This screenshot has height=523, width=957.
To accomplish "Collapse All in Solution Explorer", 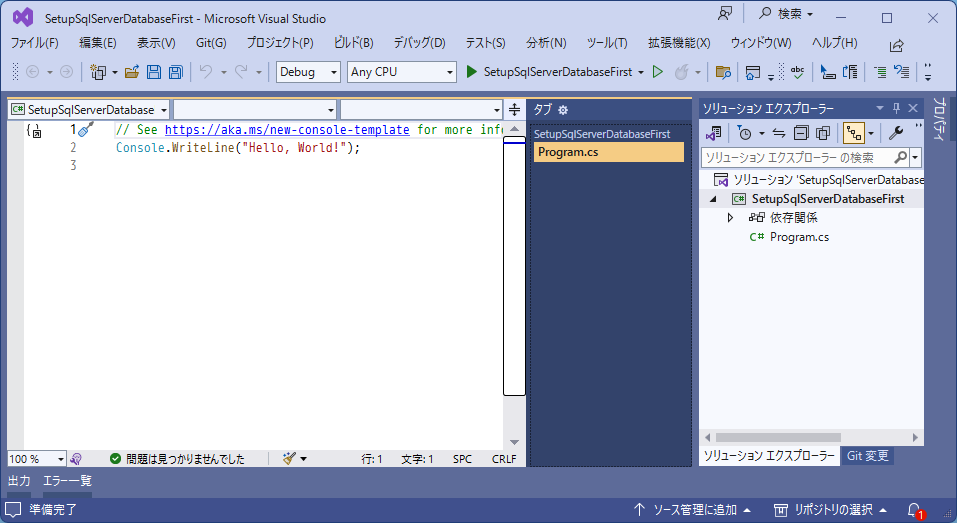I will 801,132.
